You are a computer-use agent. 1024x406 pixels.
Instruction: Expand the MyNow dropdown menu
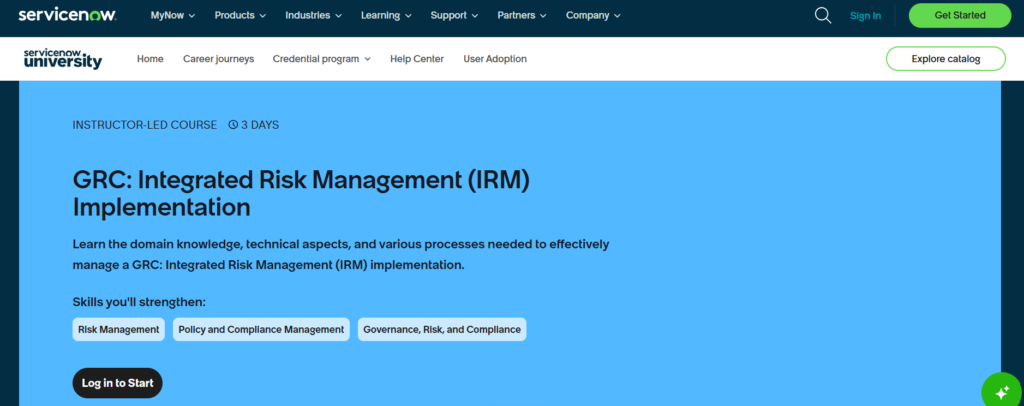(173, 16)
